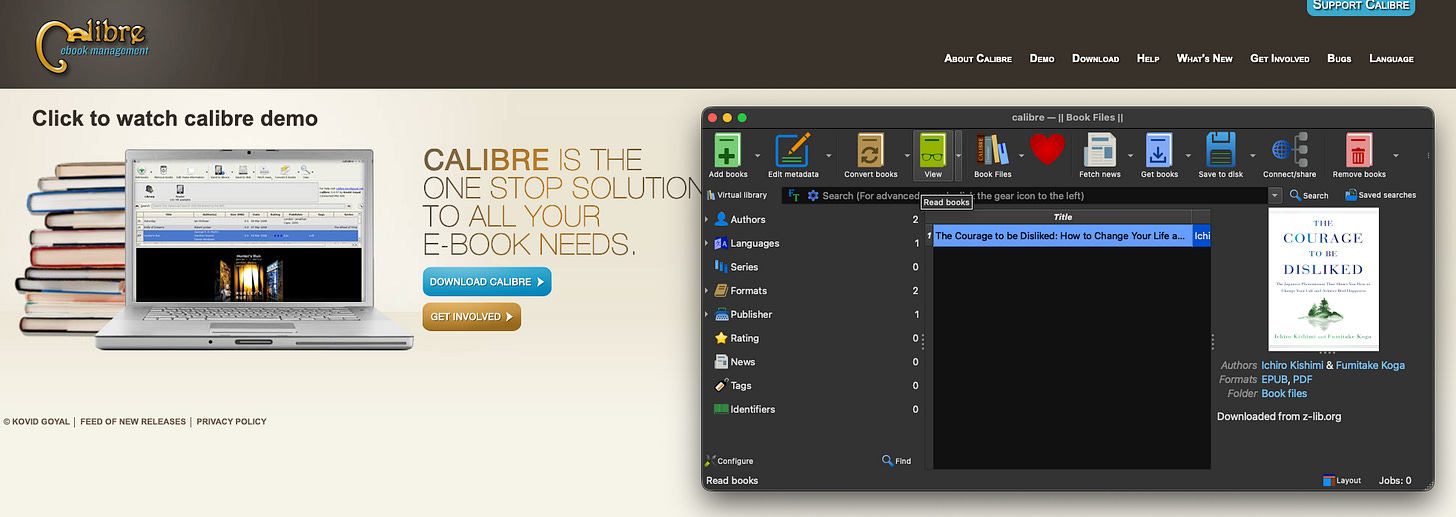Click the Languages icon in tag browser
1456x517 pixels.
point(722,243)
